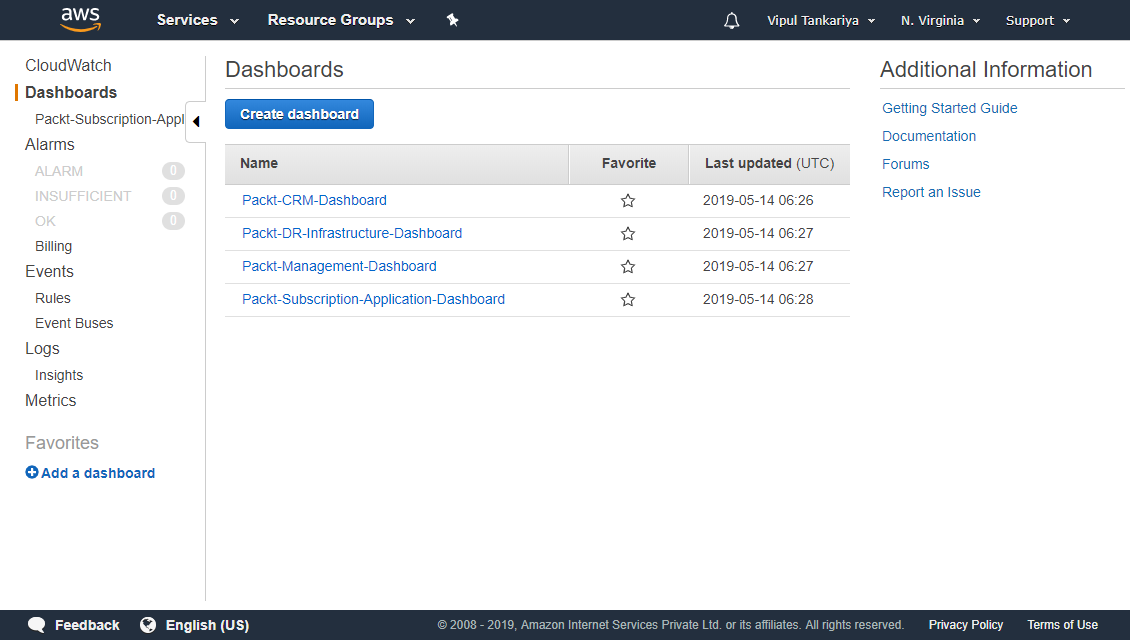Open Event Buses under Events
This screenshot has height=640, width=1130.
point(74,324)
